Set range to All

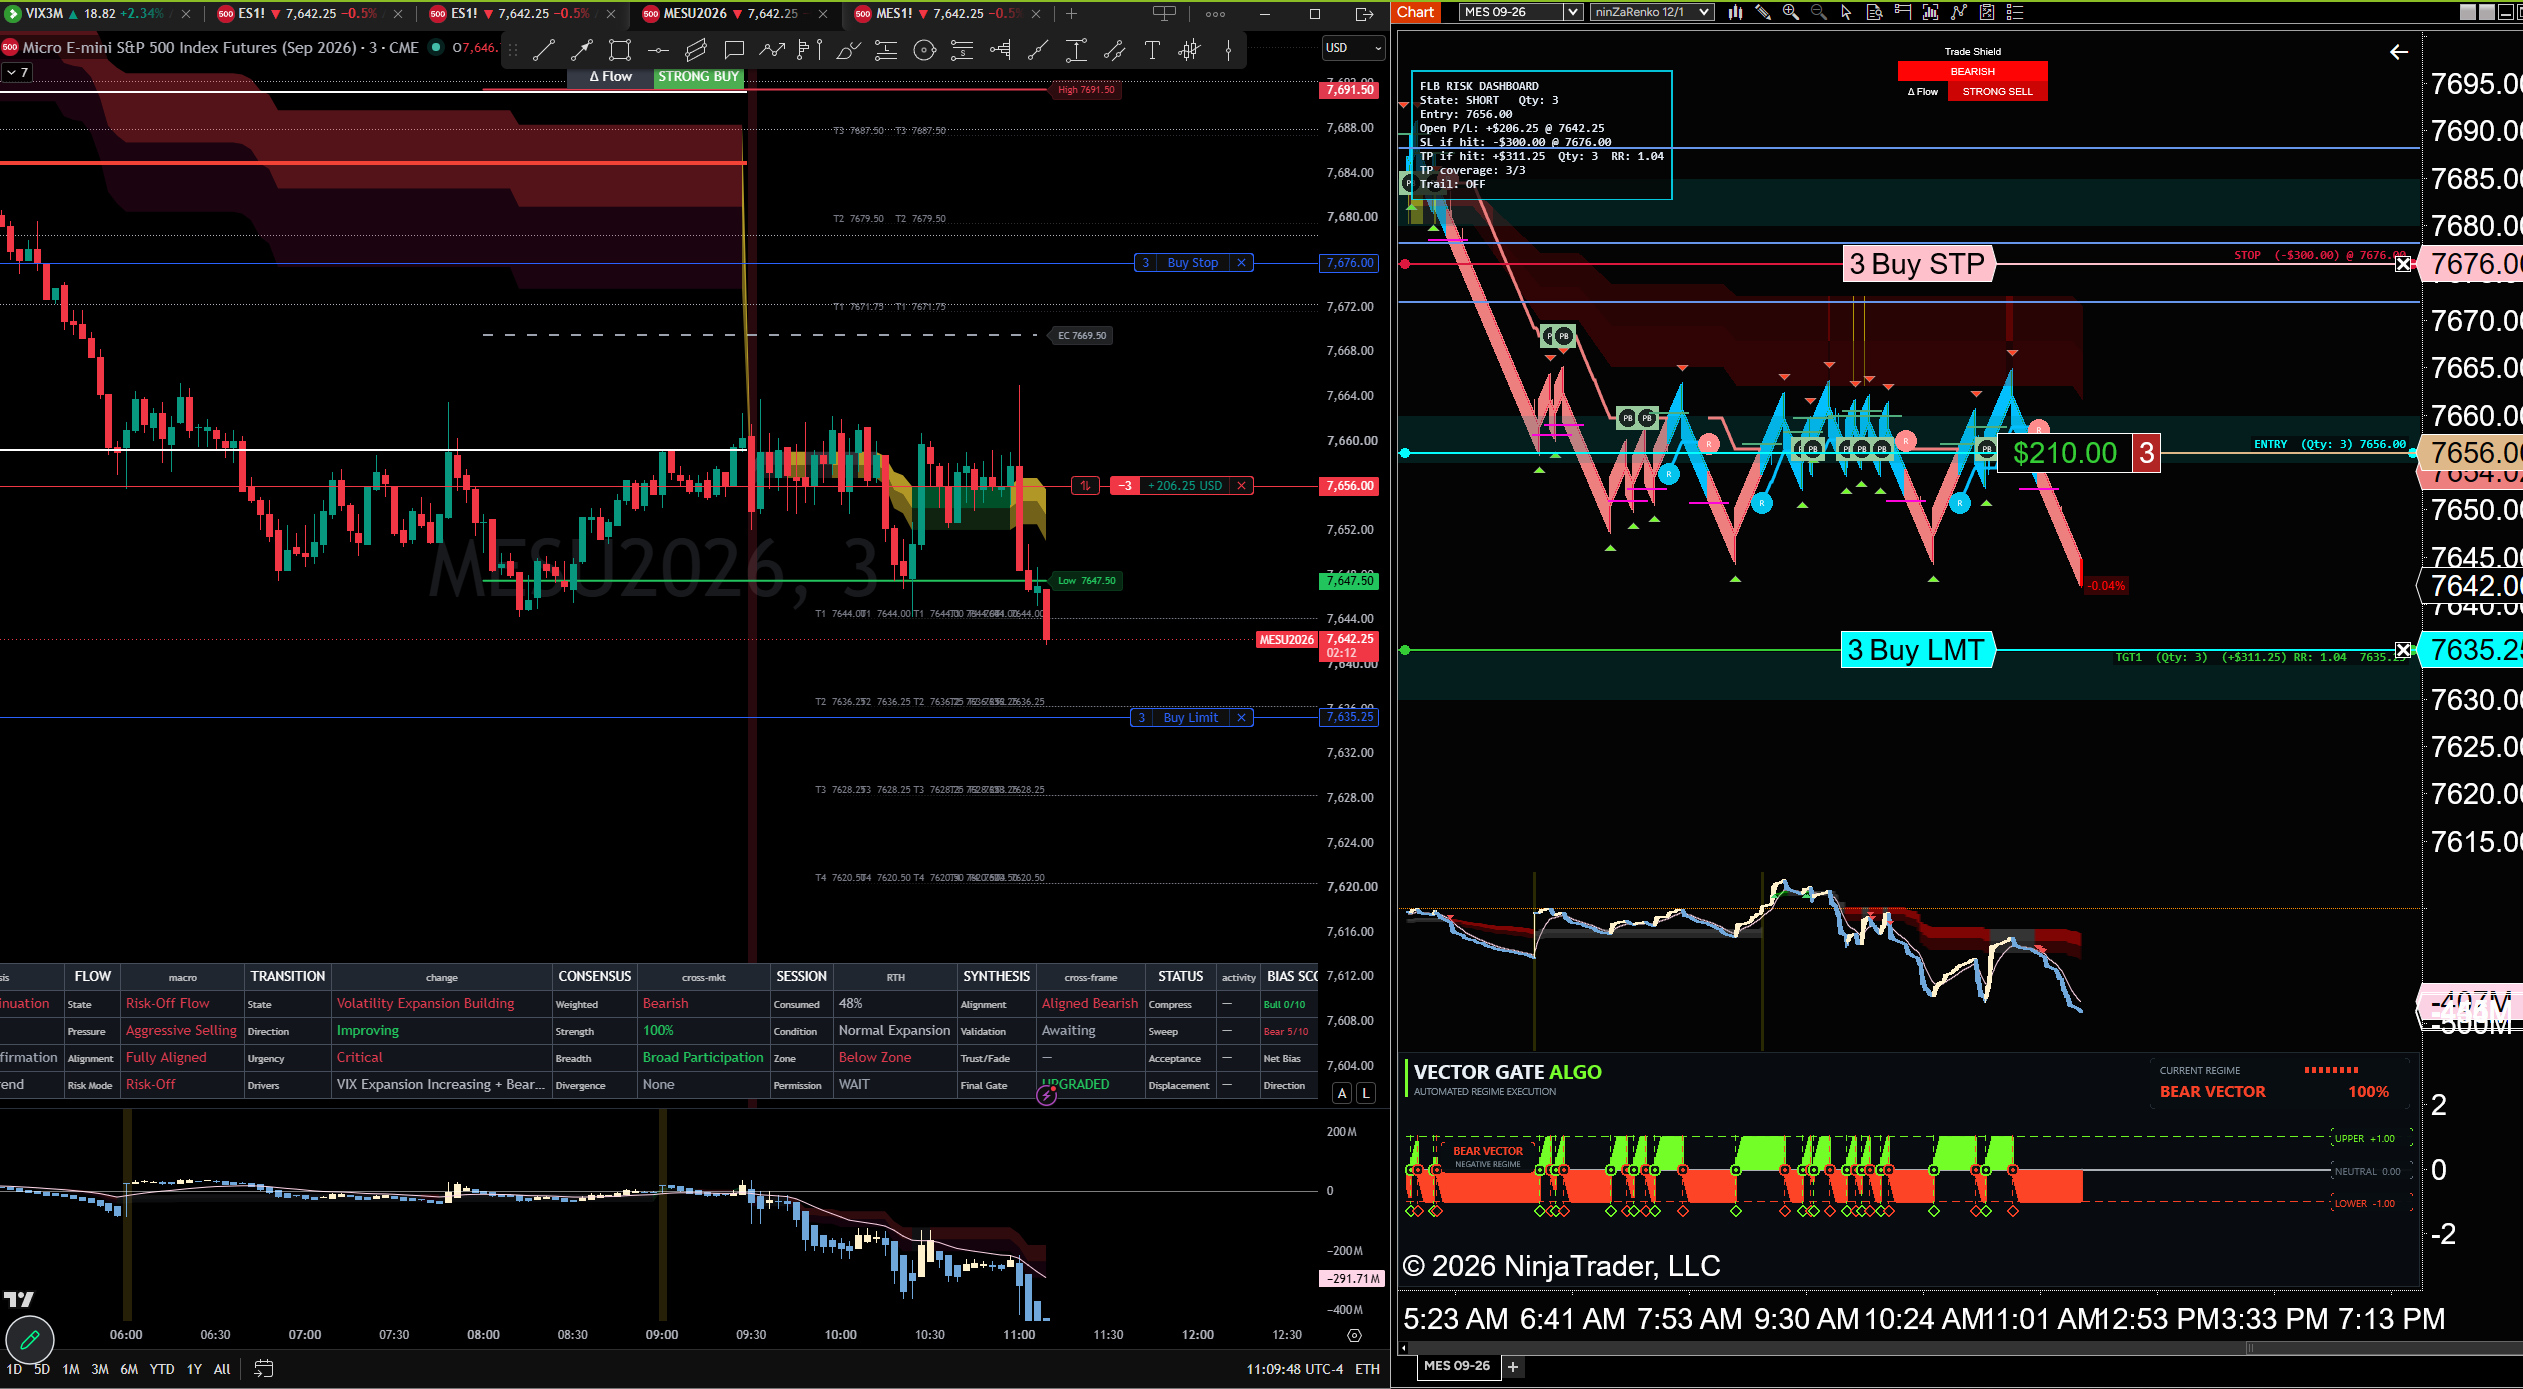point(222,1369)
